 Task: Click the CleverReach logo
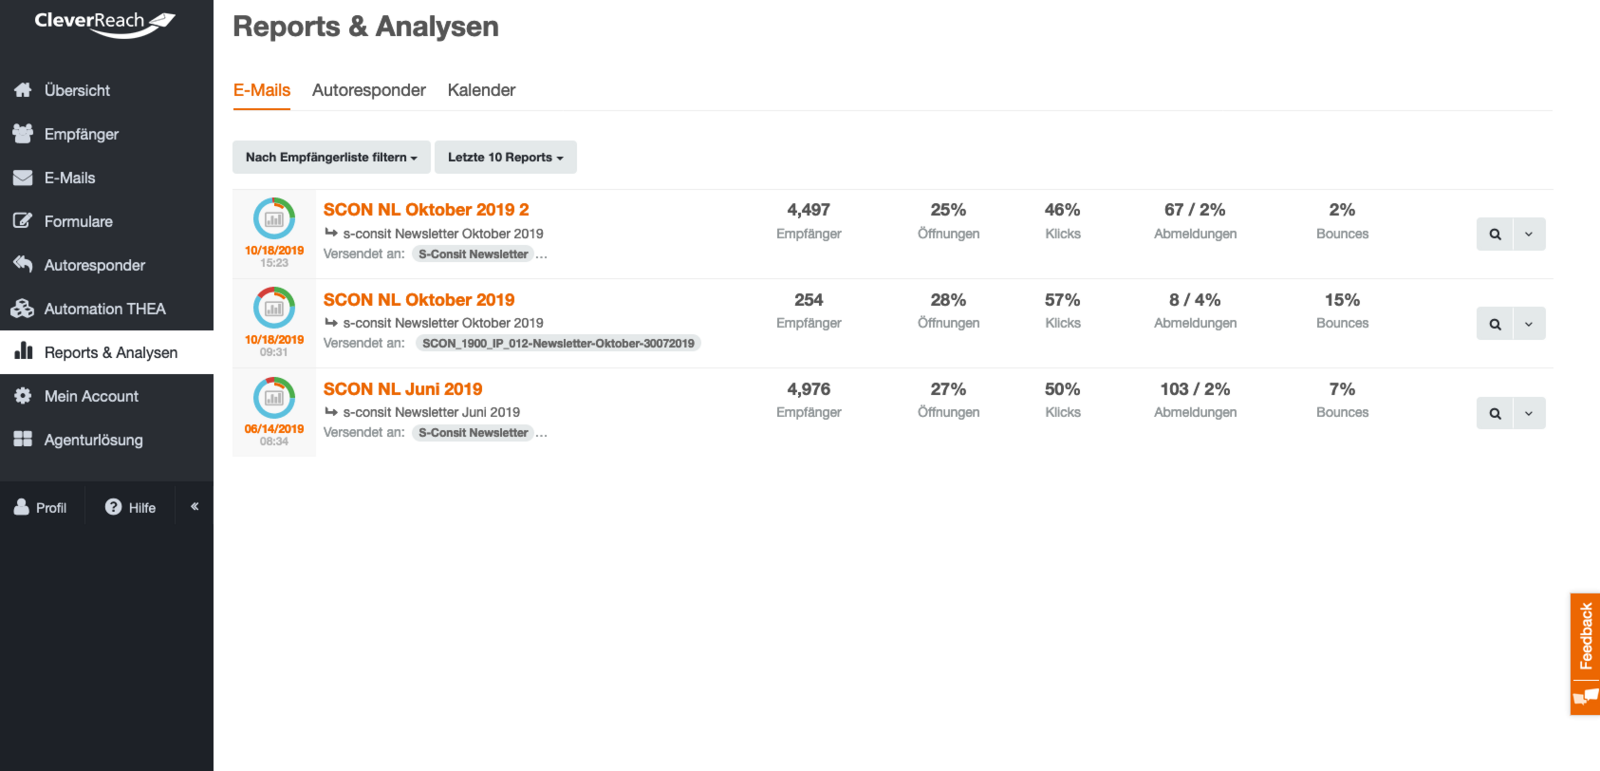point(105,22)
